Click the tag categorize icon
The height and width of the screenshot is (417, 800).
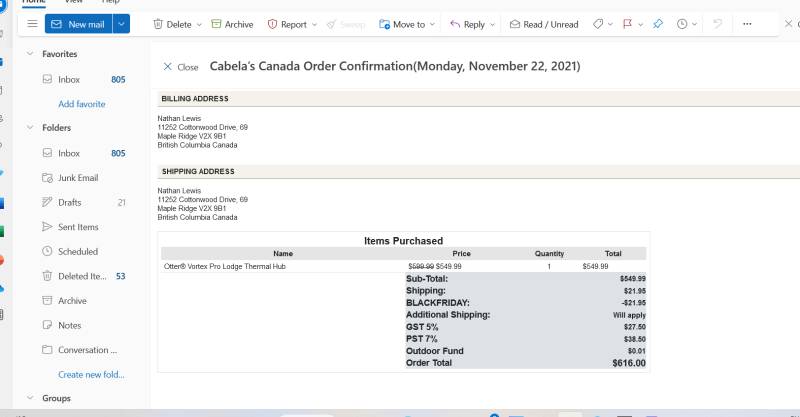click(598, 24)
